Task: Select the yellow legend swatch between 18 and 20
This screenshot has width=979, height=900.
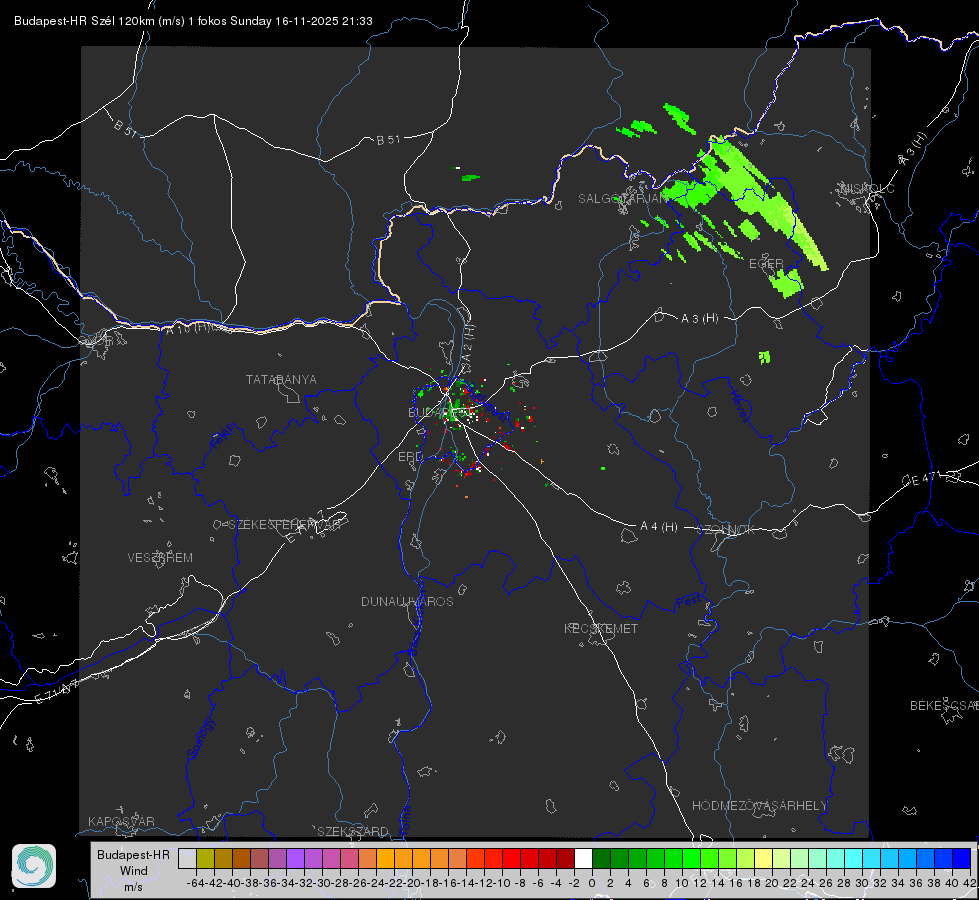Action: point(763,858)
